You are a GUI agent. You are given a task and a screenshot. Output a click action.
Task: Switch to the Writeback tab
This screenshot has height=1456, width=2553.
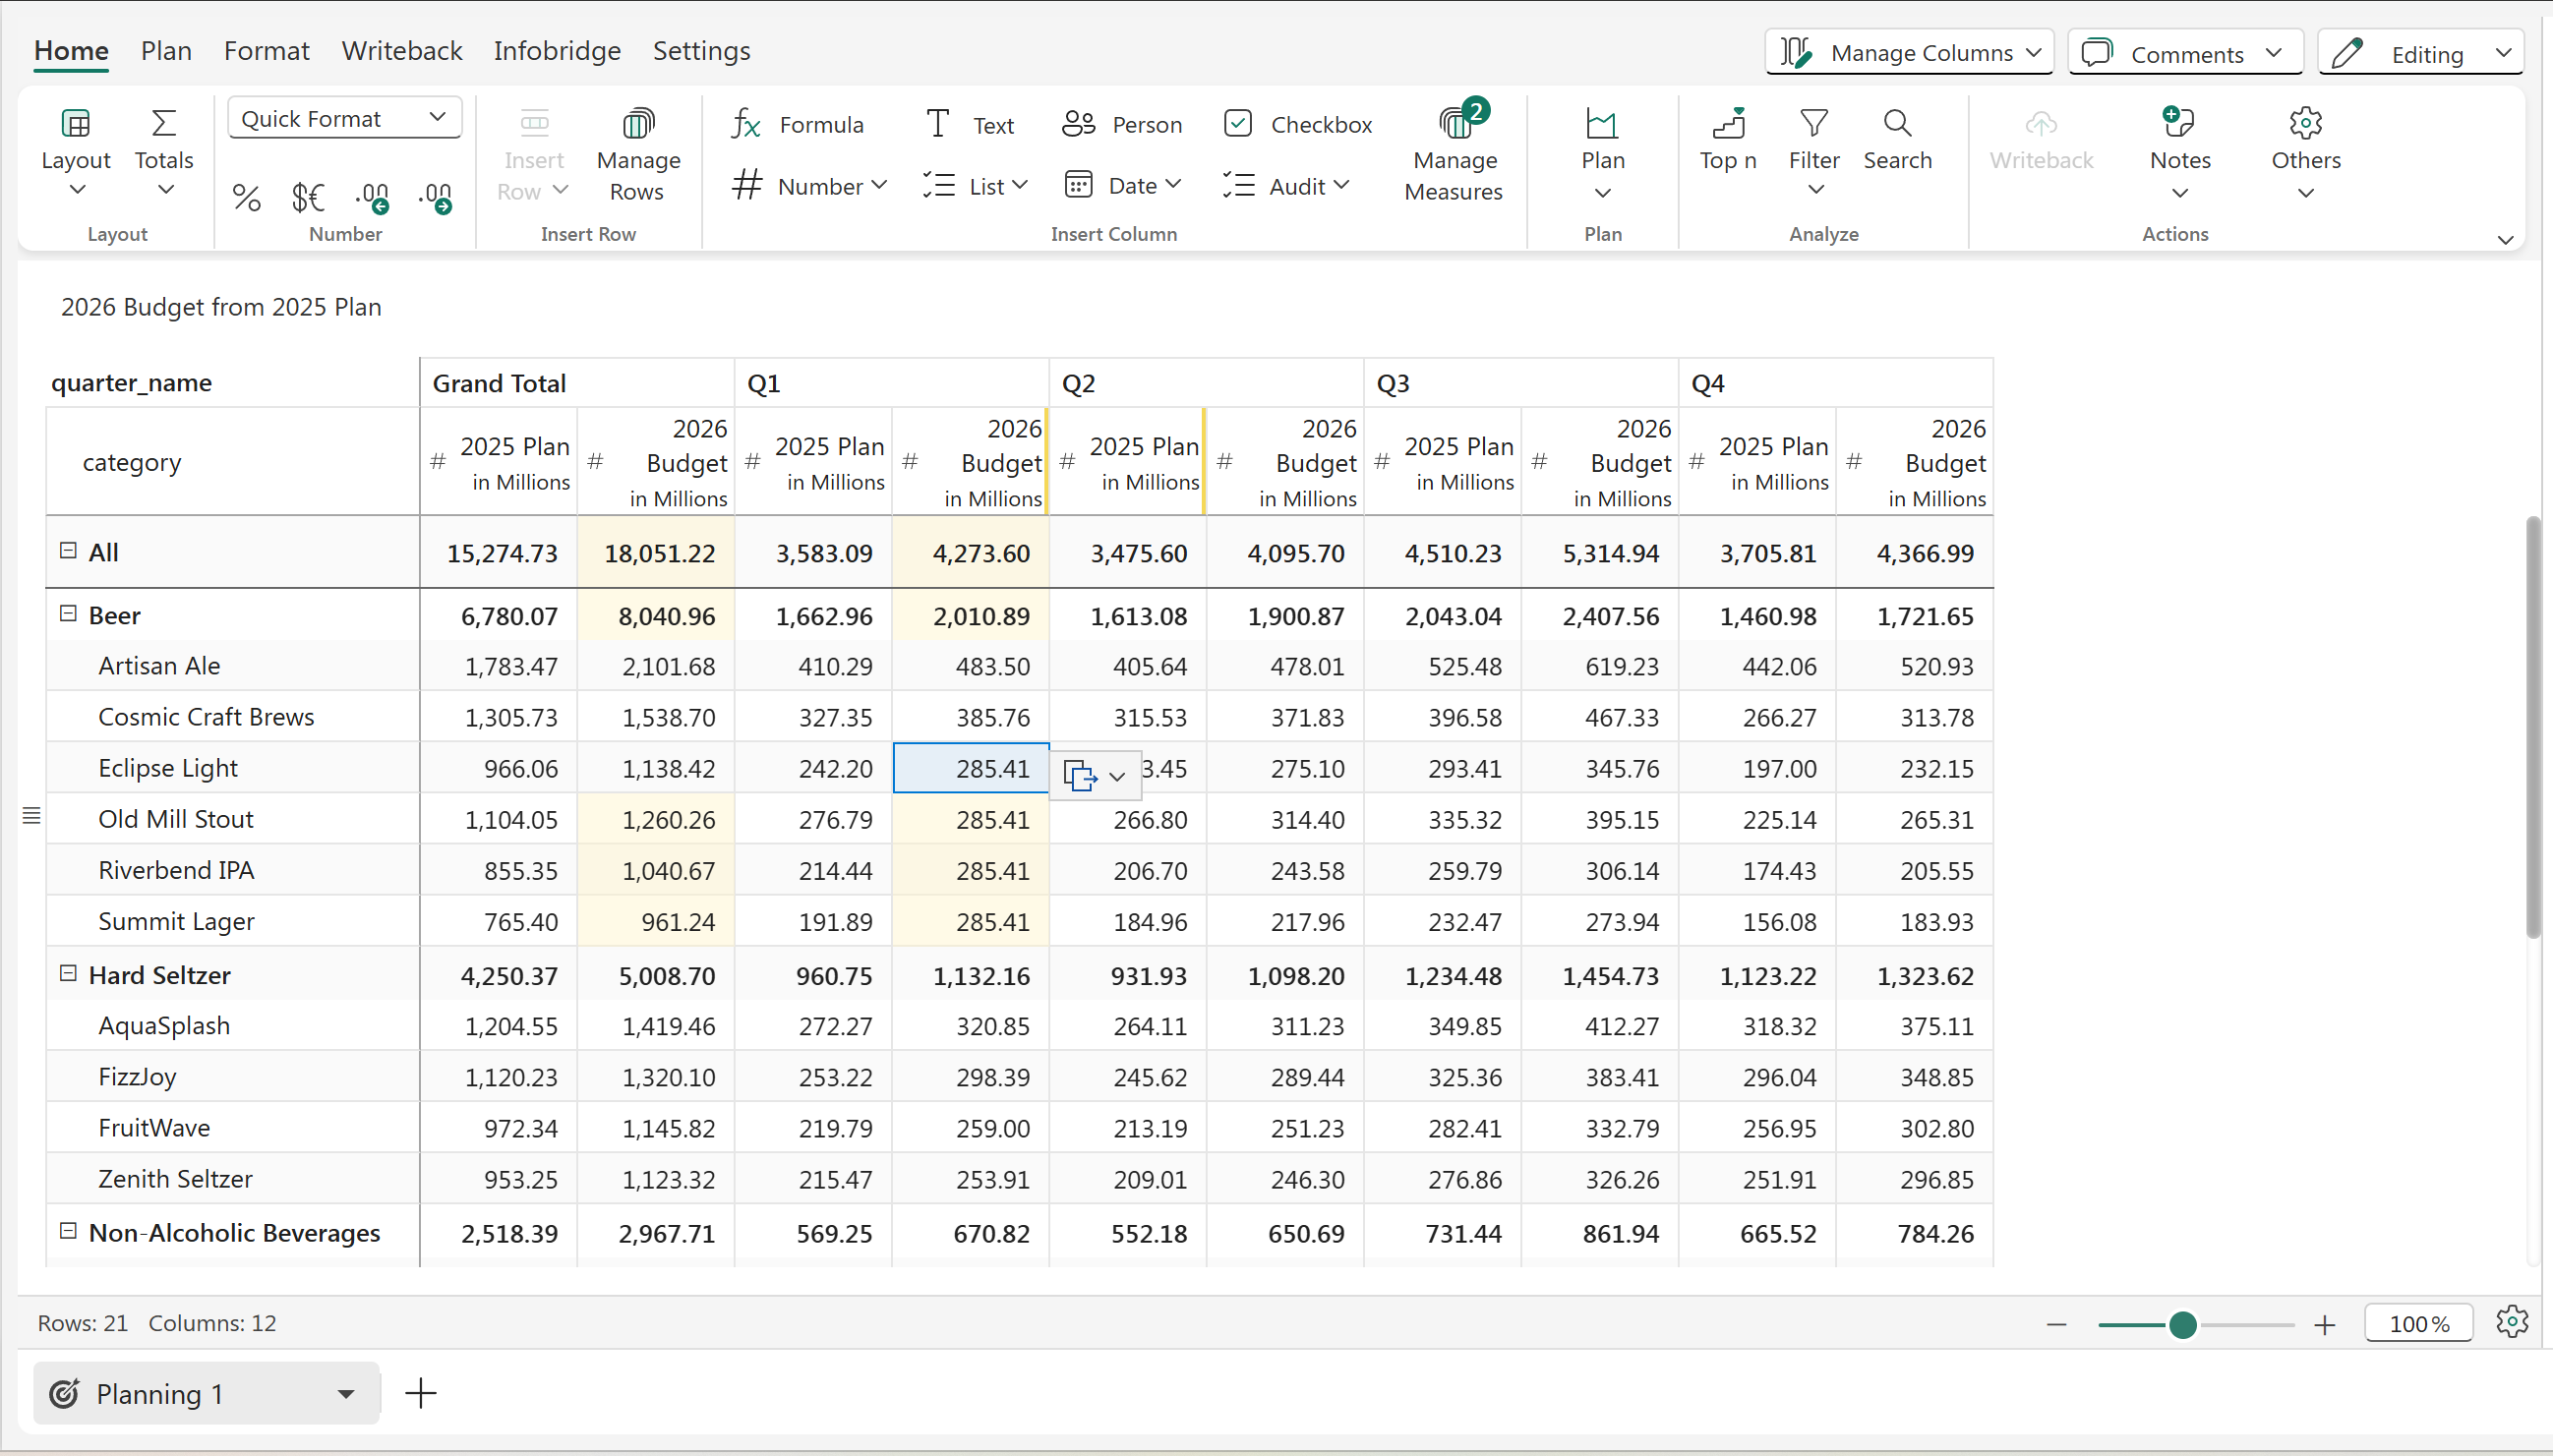coord(402,51)
